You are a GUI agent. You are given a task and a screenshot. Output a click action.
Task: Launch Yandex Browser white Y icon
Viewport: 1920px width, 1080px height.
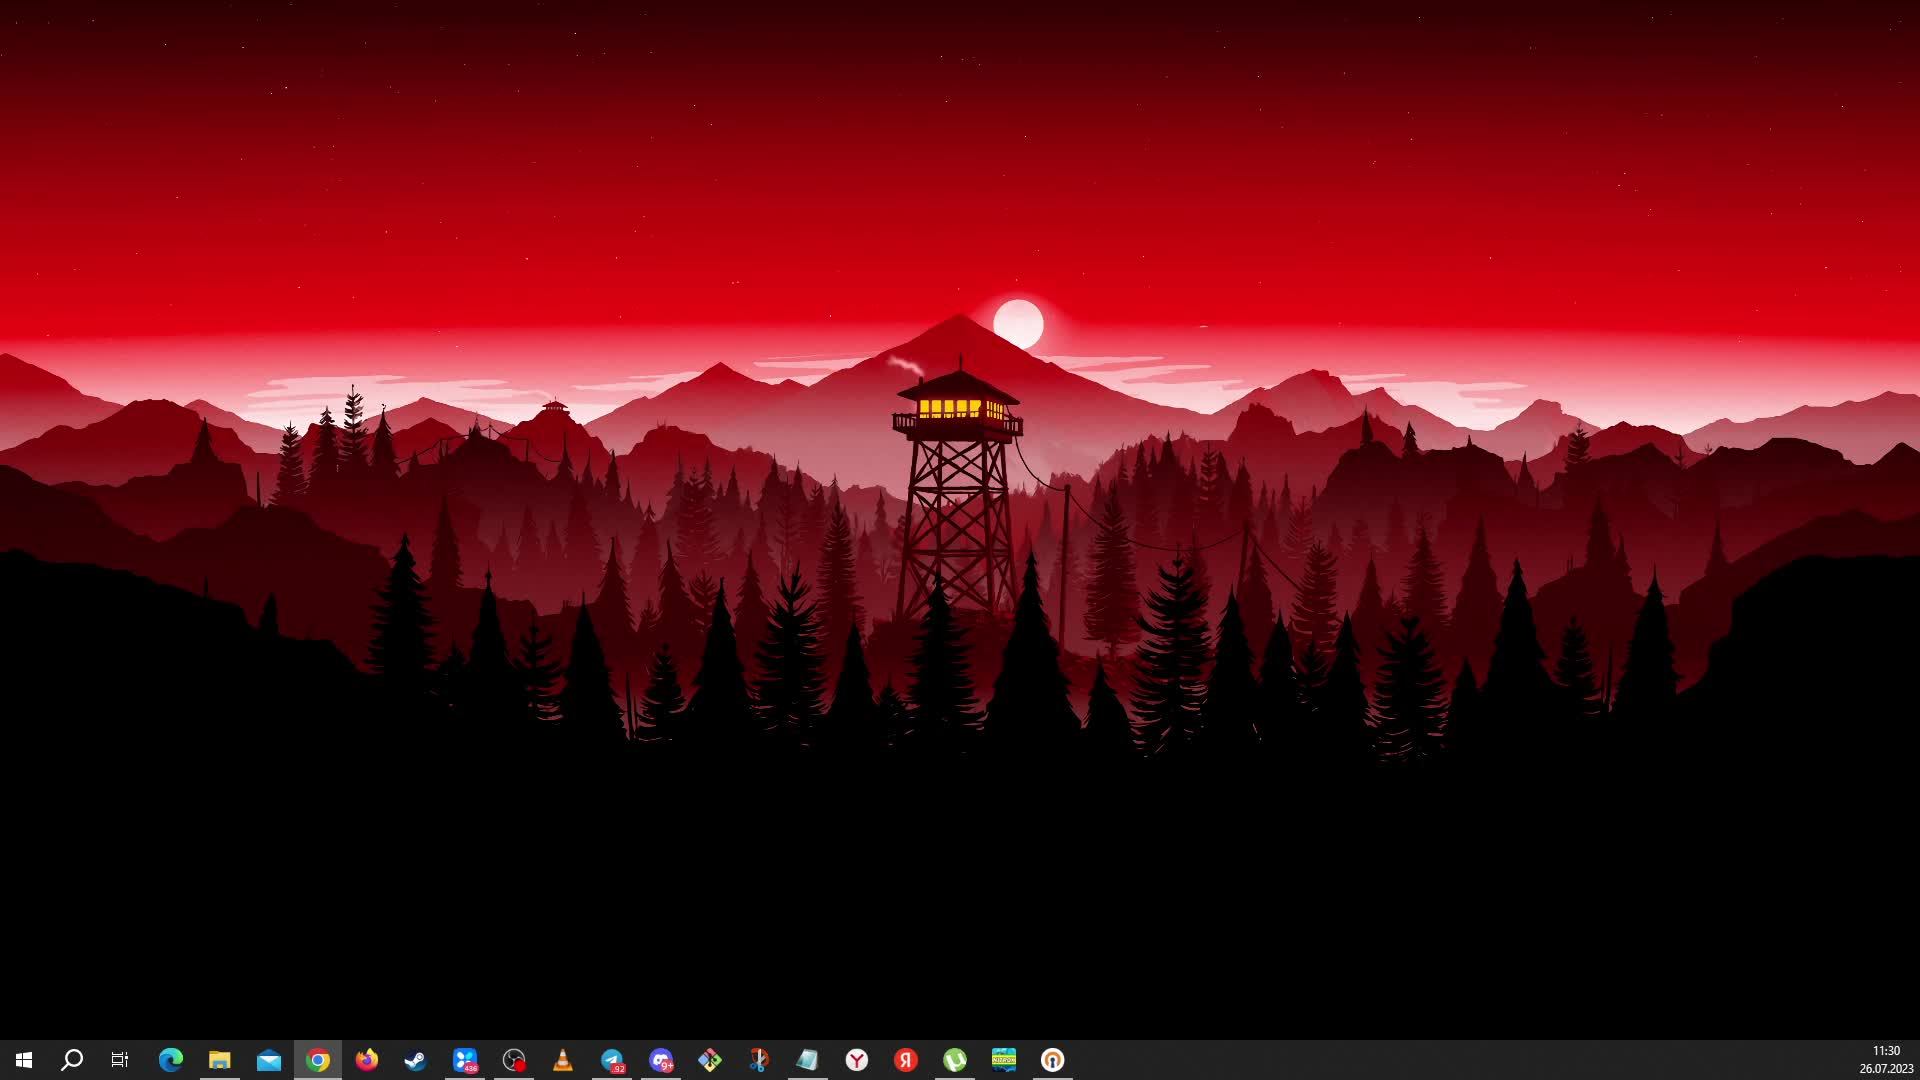(x=857, y=1060)
